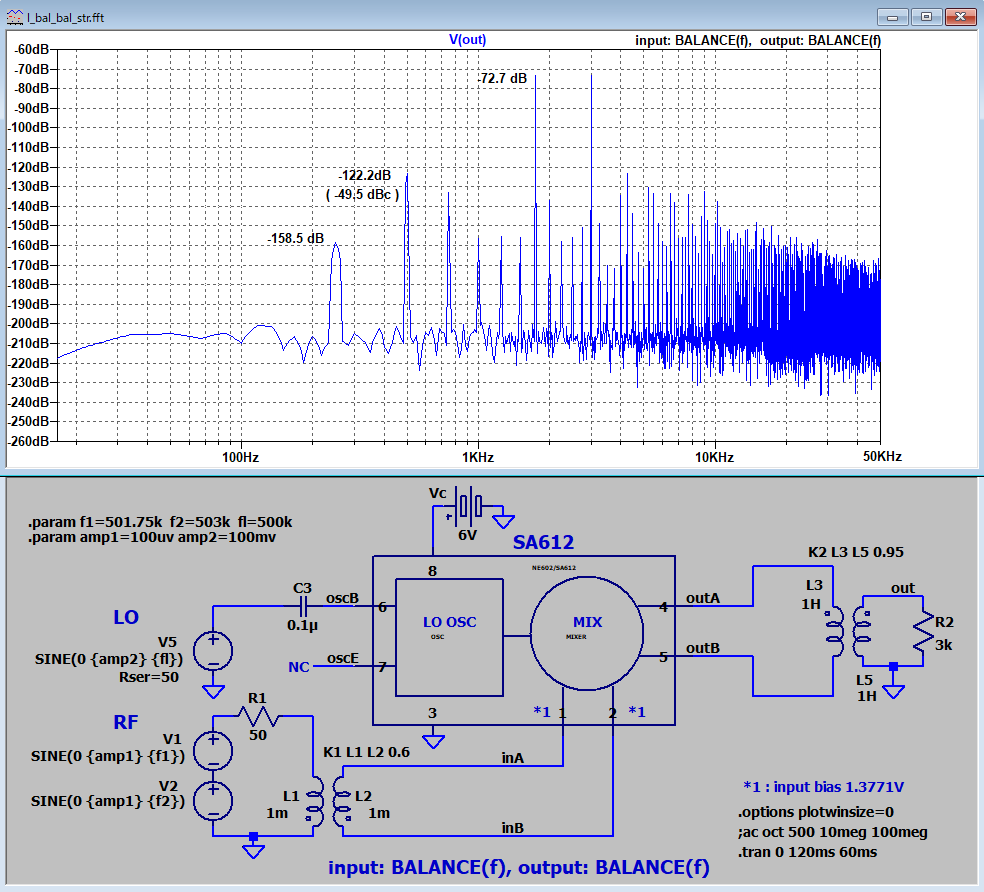Select the L3 inductor coil
Viewport: 984px width, 892px height.
(x=835, y=631)
